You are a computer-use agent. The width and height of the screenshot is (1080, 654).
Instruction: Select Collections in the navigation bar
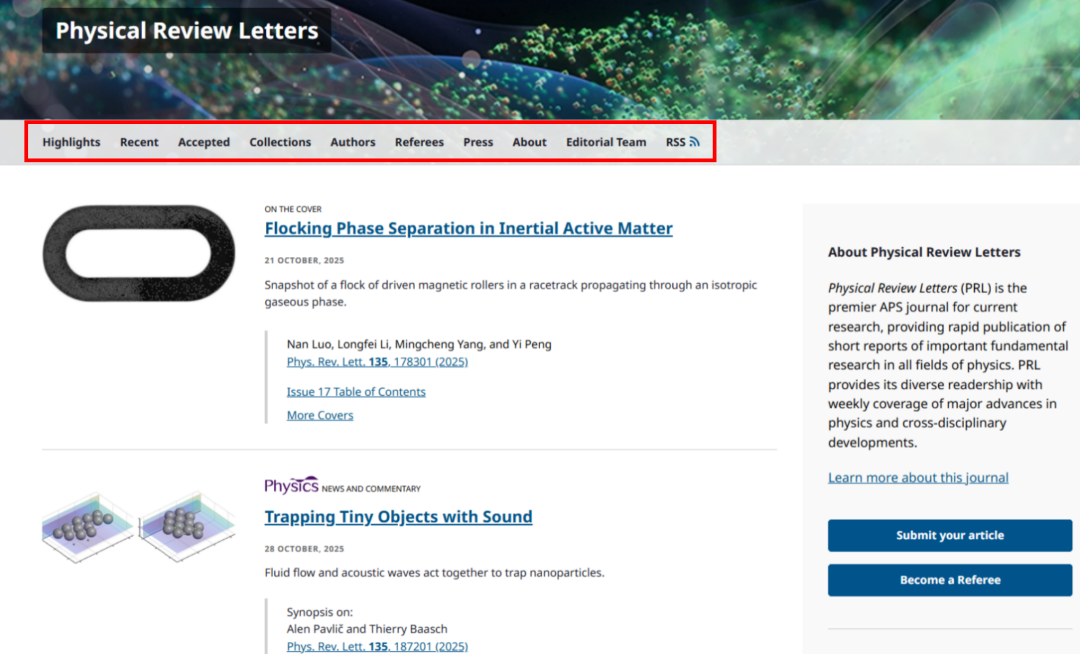point(280,142)
